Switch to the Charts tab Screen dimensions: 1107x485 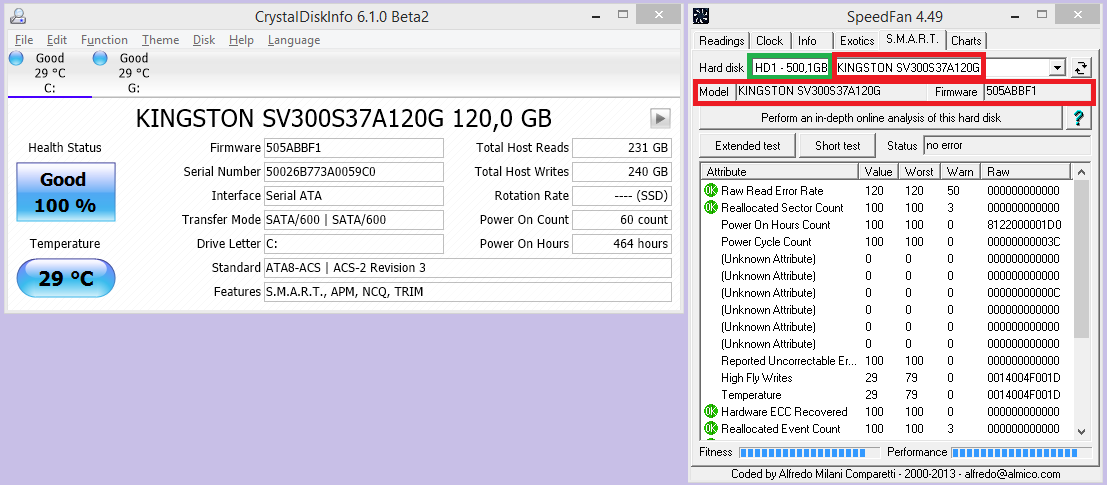pyautogui.click(x=966, y=41)
